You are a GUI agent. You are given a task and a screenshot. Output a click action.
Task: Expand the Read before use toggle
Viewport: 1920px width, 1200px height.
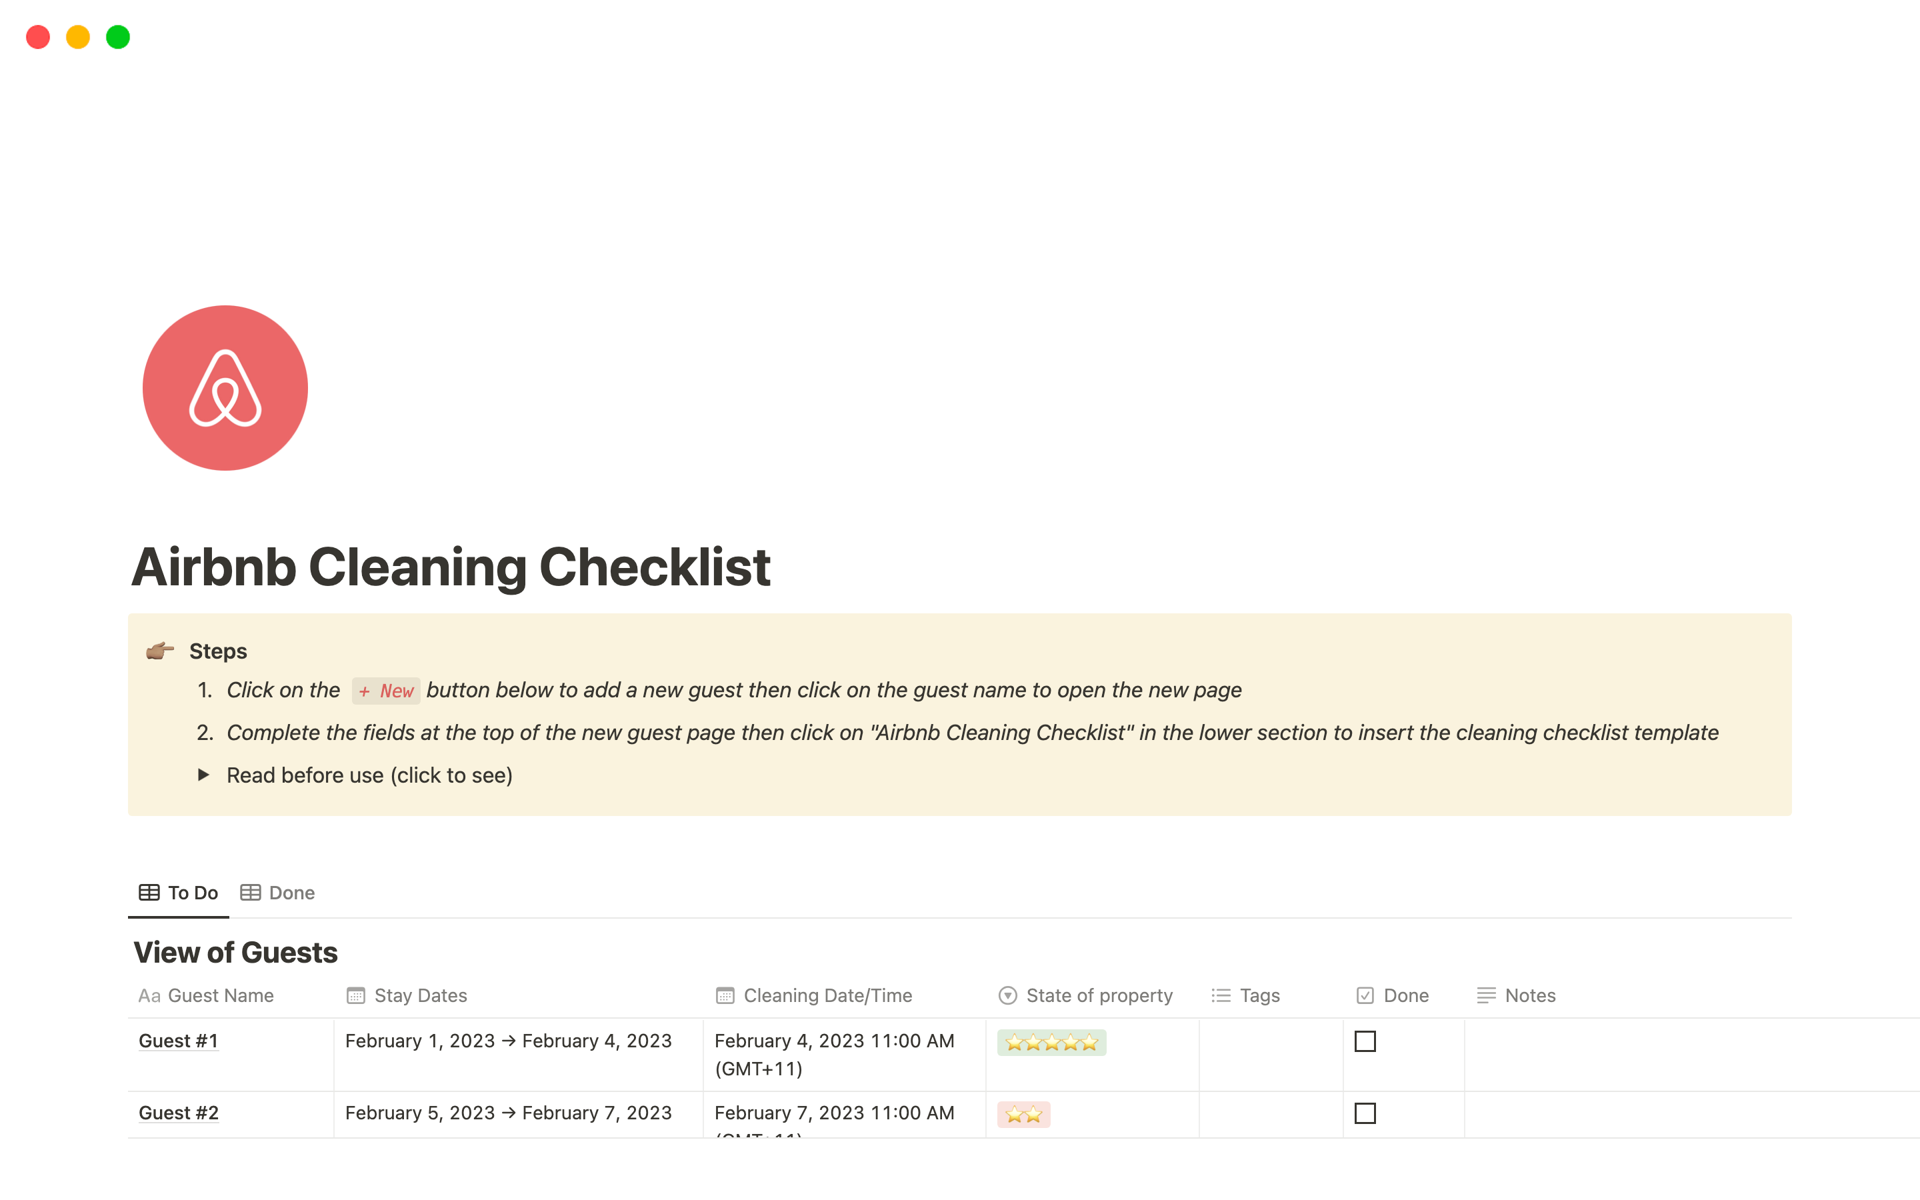point(203,775)
